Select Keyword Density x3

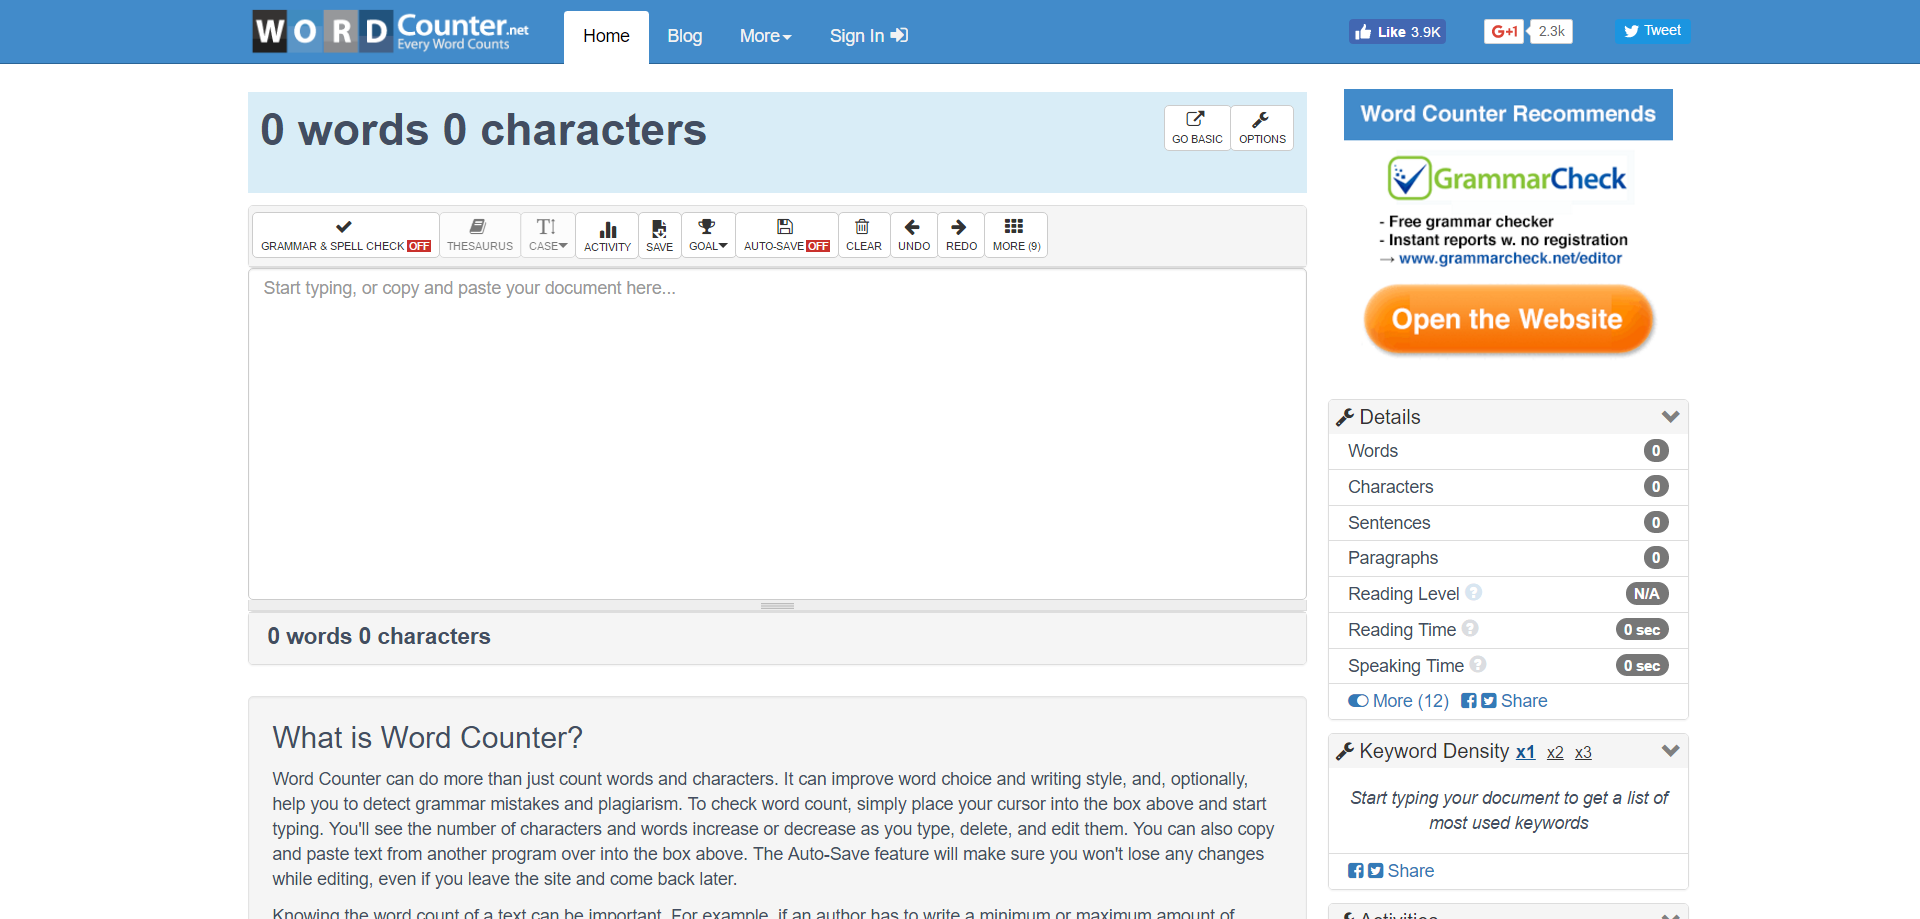tap(1583, 753)
